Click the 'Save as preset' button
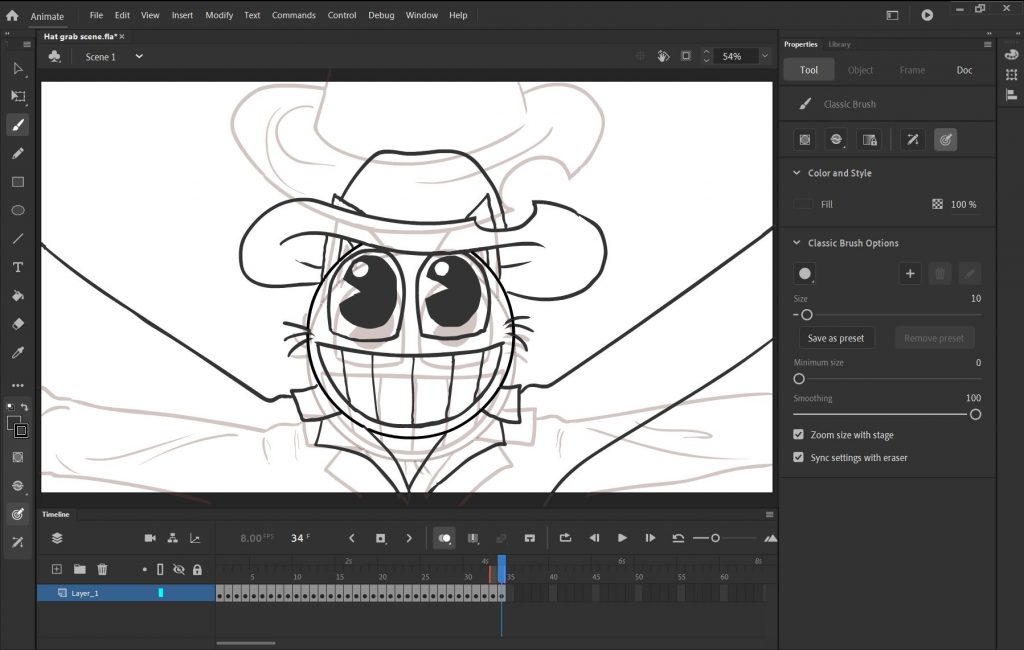This screenshot has height=650, width=1024. coord(836,338)
